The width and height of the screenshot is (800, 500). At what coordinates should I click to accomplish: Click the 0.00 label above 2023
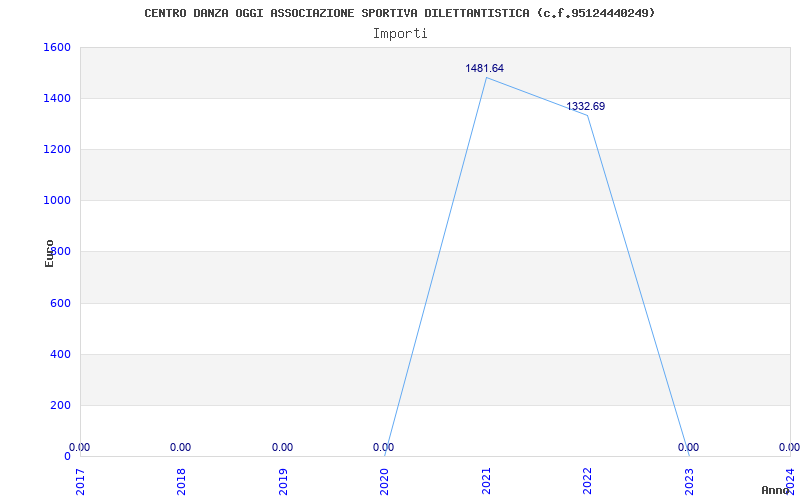click(x=688, y=447)
